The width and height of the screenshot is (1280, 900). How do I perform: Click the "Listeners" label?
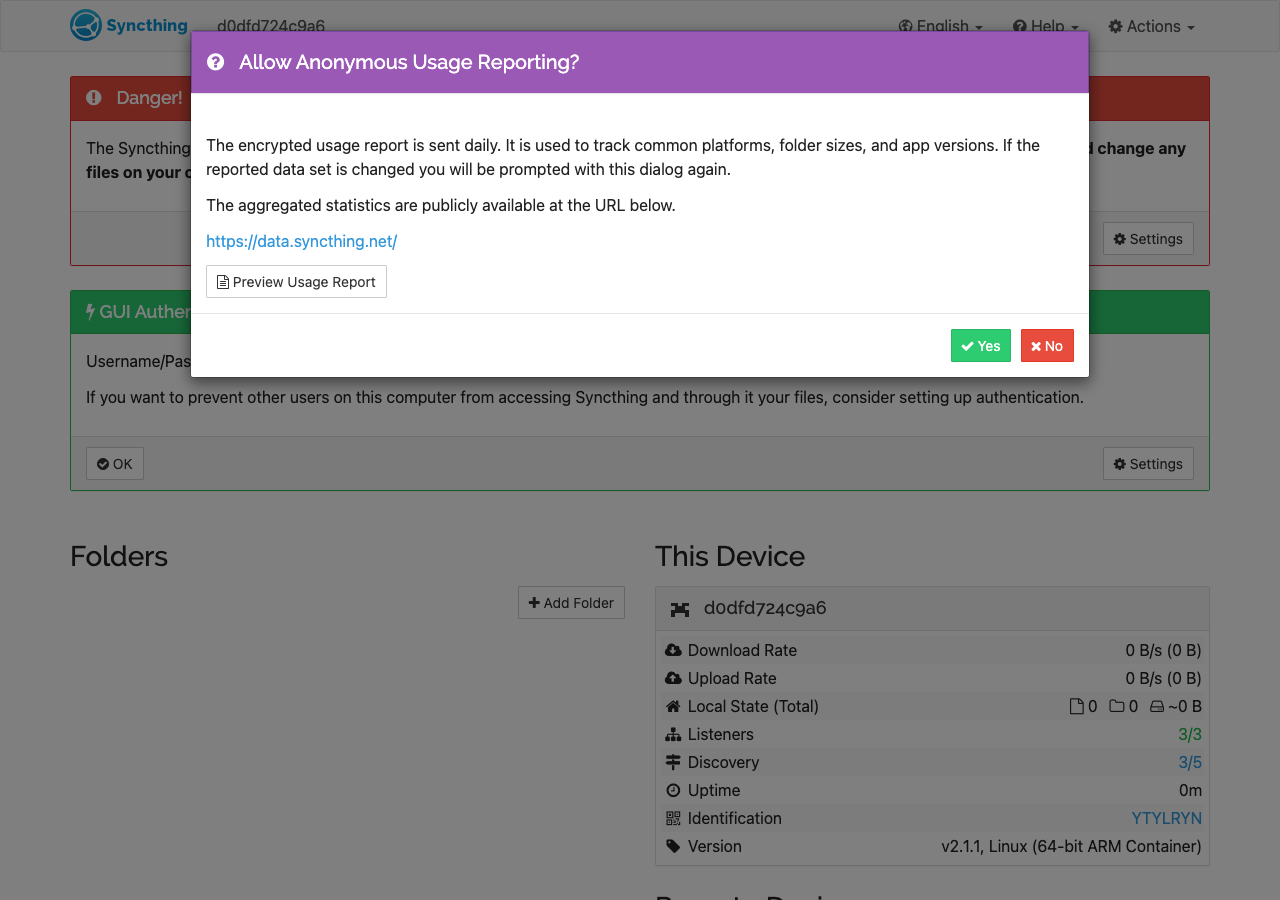point(721,734)
